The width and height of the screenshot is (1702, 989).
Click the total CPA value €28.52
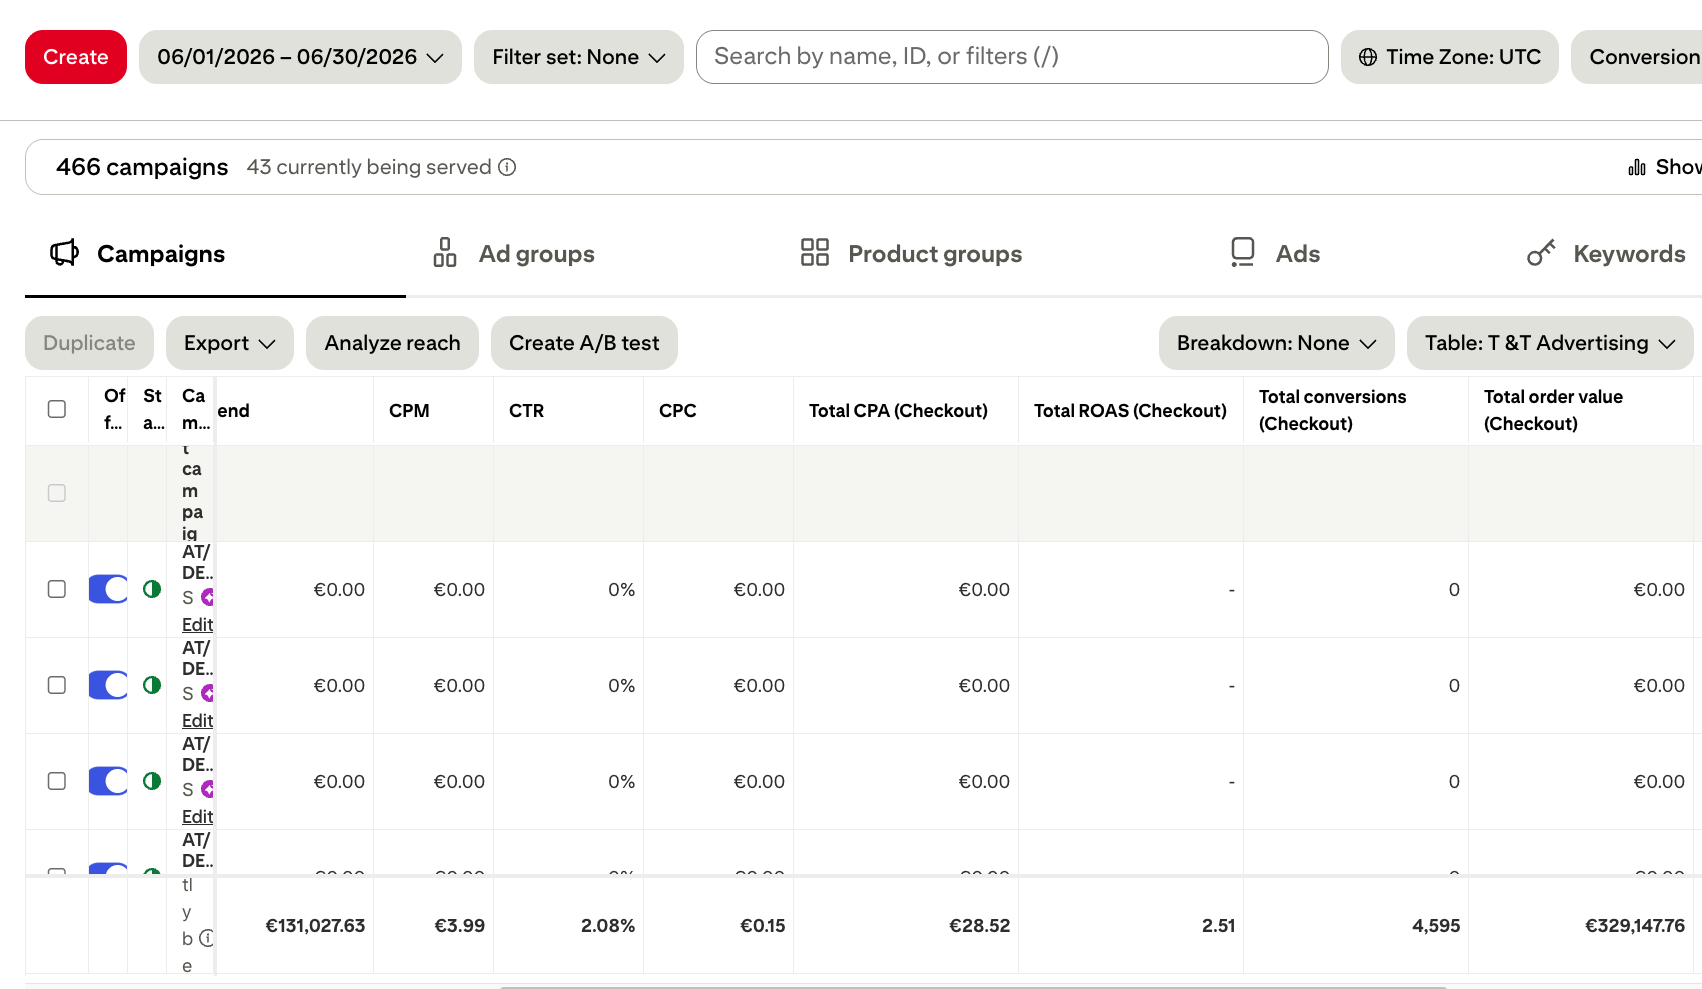pyautogui.click(x=979, y=926)
